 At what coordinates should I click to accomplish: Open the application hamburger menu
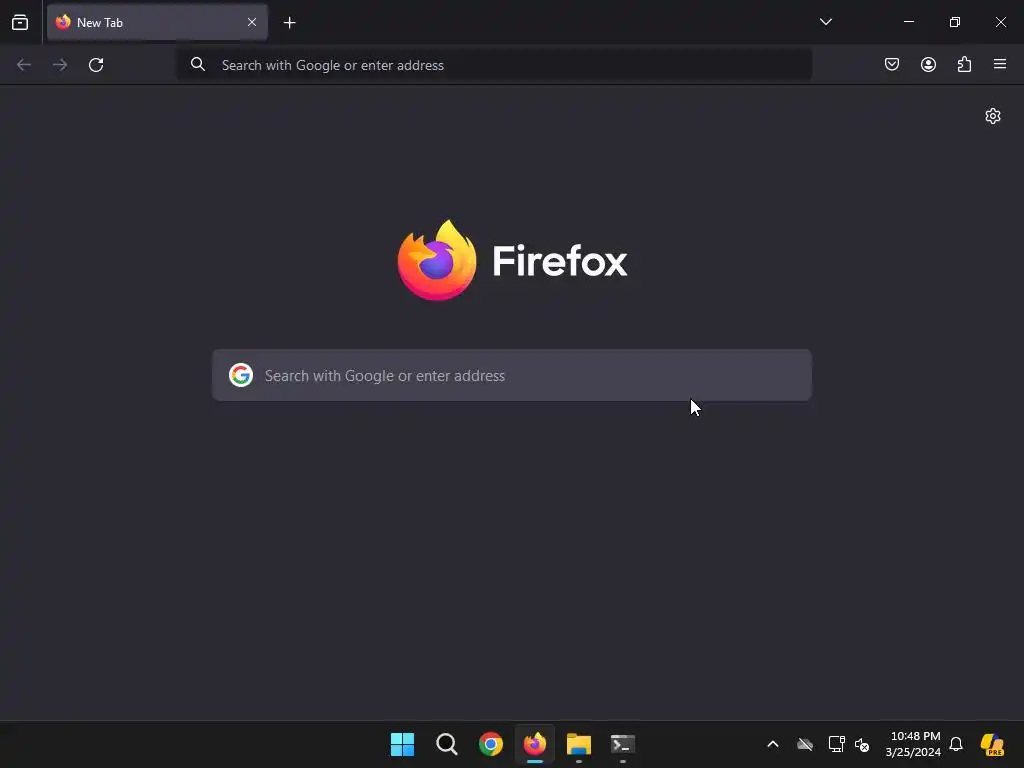[x=1000, y=64]
